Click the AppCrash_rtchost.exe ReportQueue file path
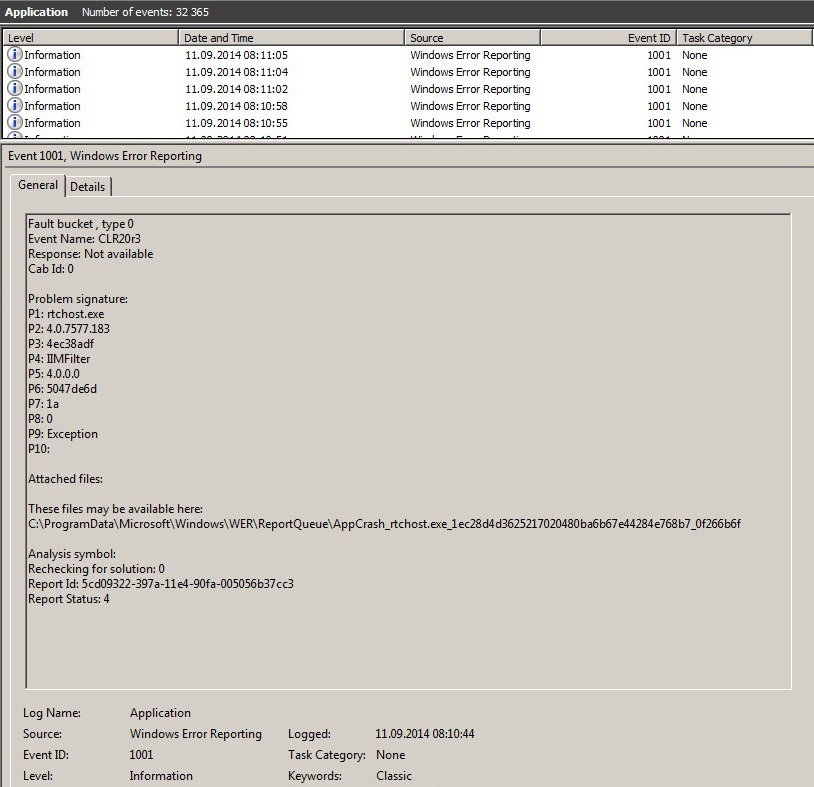 click(384, 524)
